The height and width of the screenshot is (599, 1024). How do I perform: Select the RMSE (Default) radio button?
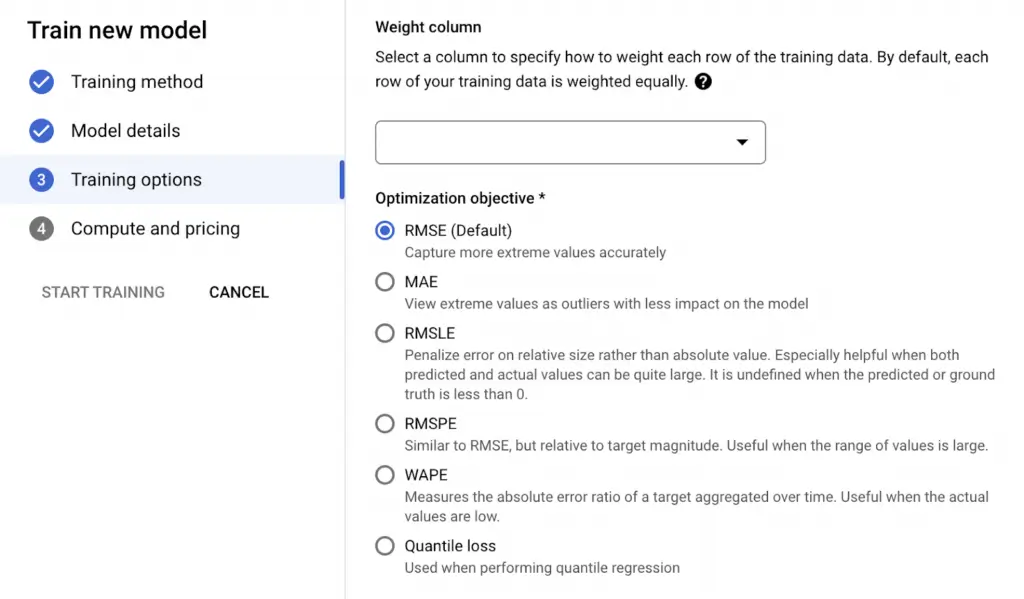point(385,231)
